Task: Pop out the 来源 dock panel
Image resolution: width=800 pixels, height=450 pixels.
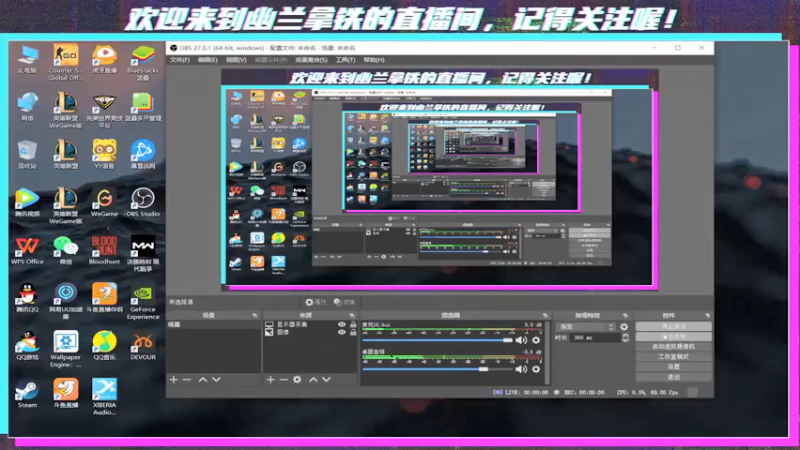Action: coord(352,316)
